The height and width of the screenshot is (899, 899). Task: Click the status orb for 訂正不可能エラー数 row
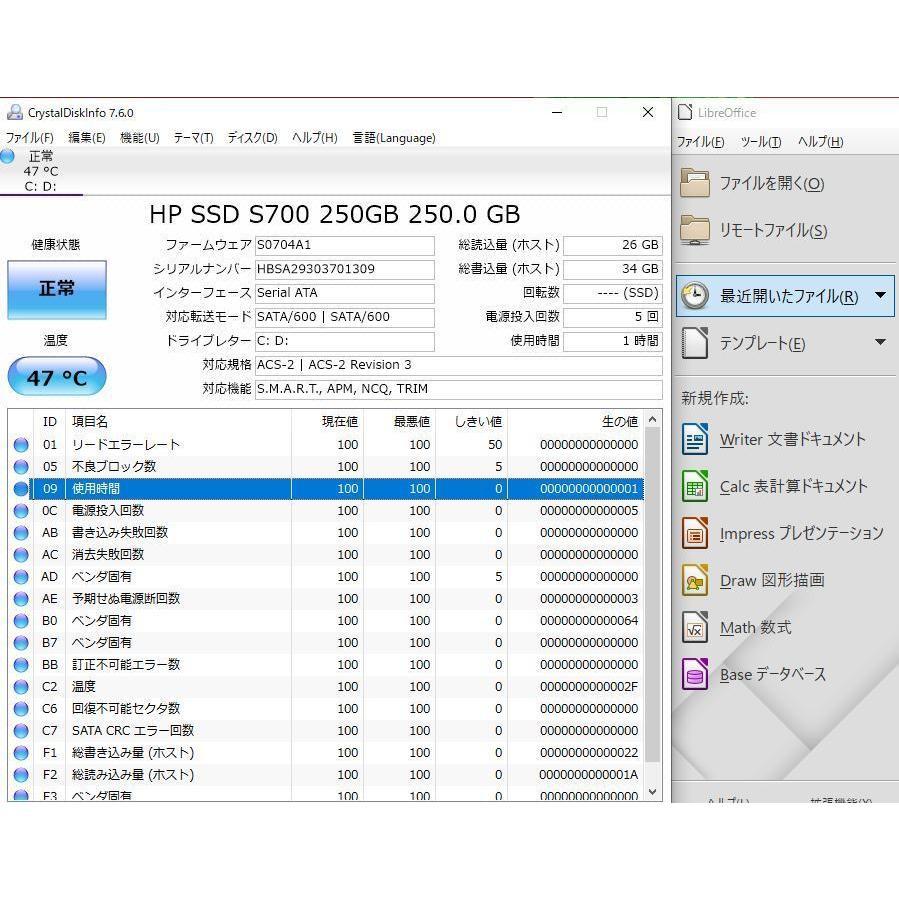coord(21,665)
